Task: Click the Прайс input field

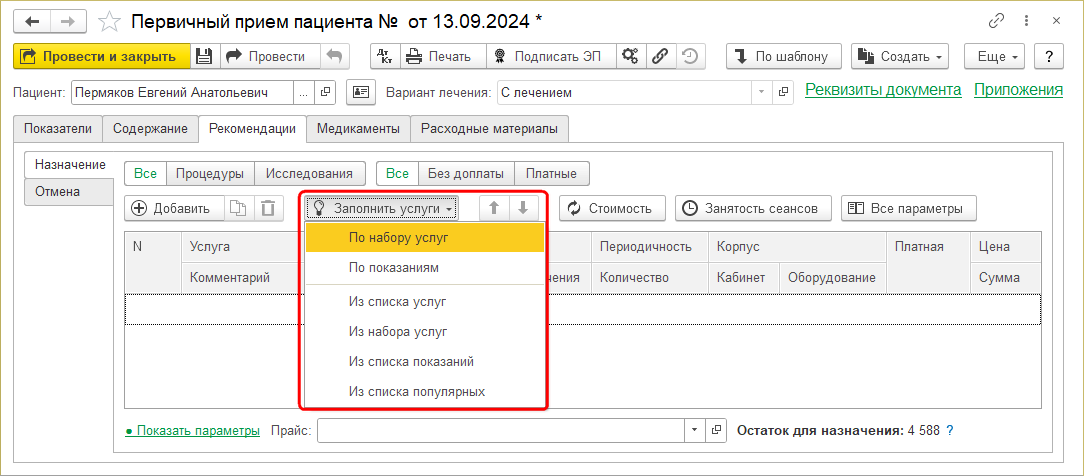Action: point(500,430)
